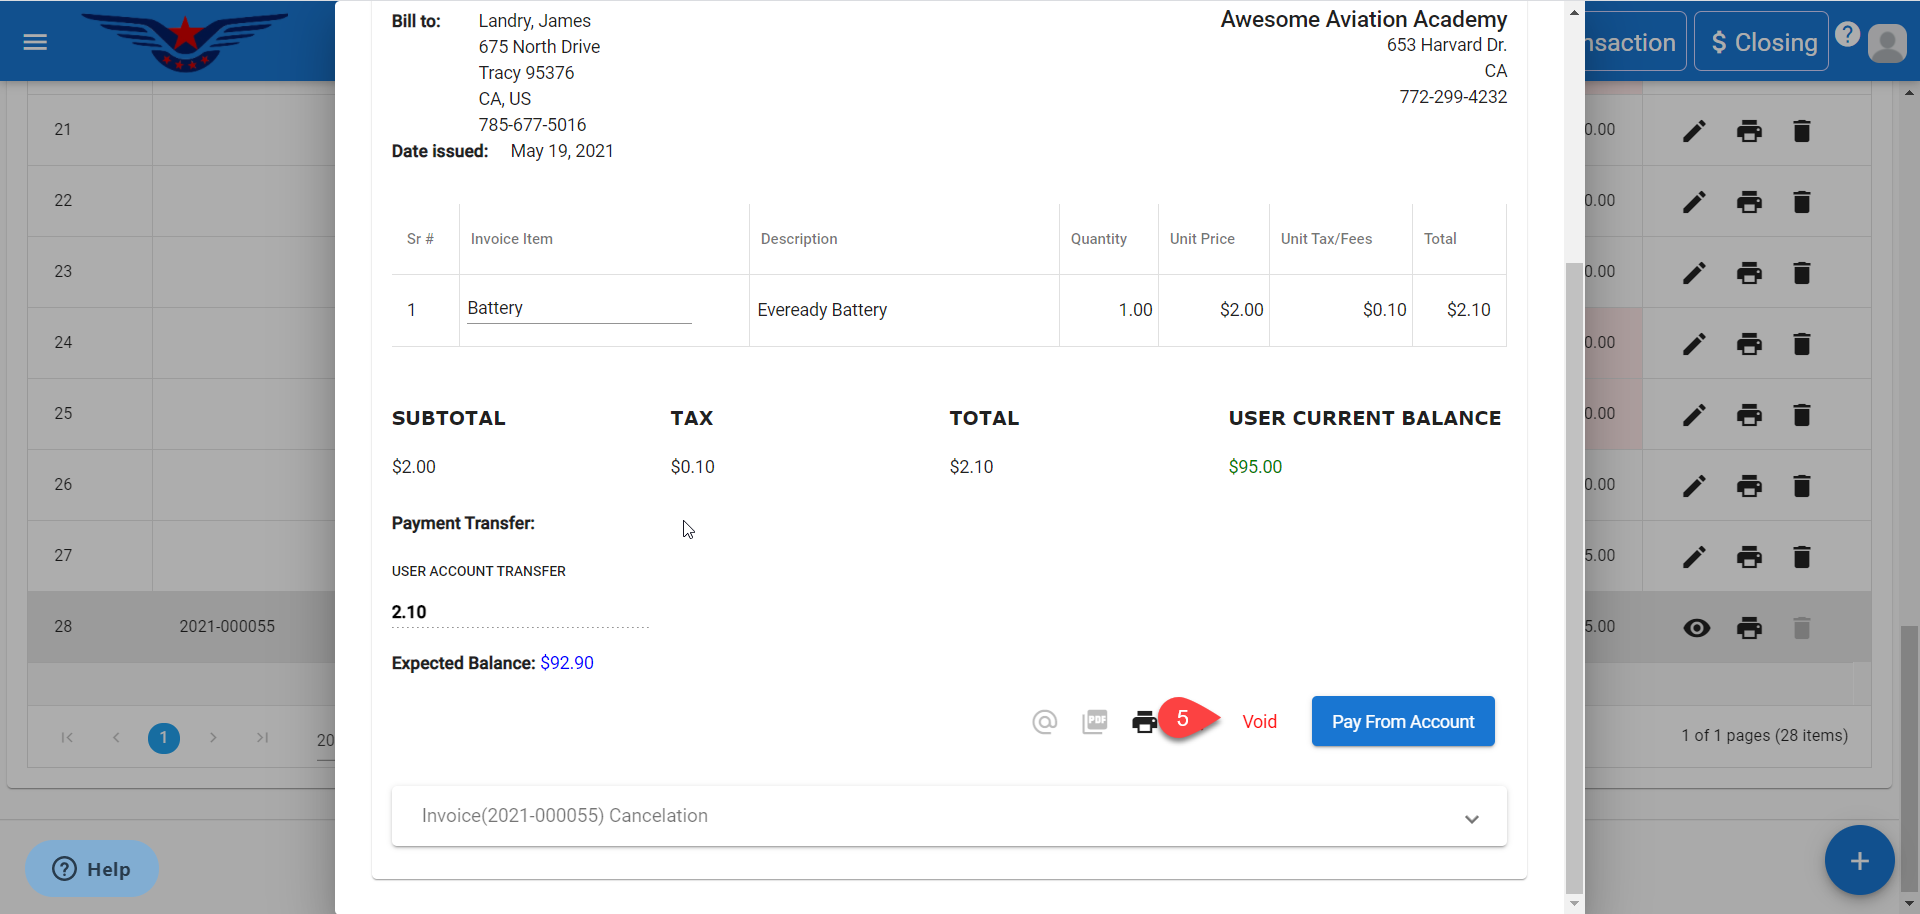1920x914 pixels.
Task: Click the add new floating plus button
Action: coord(1859,861)
